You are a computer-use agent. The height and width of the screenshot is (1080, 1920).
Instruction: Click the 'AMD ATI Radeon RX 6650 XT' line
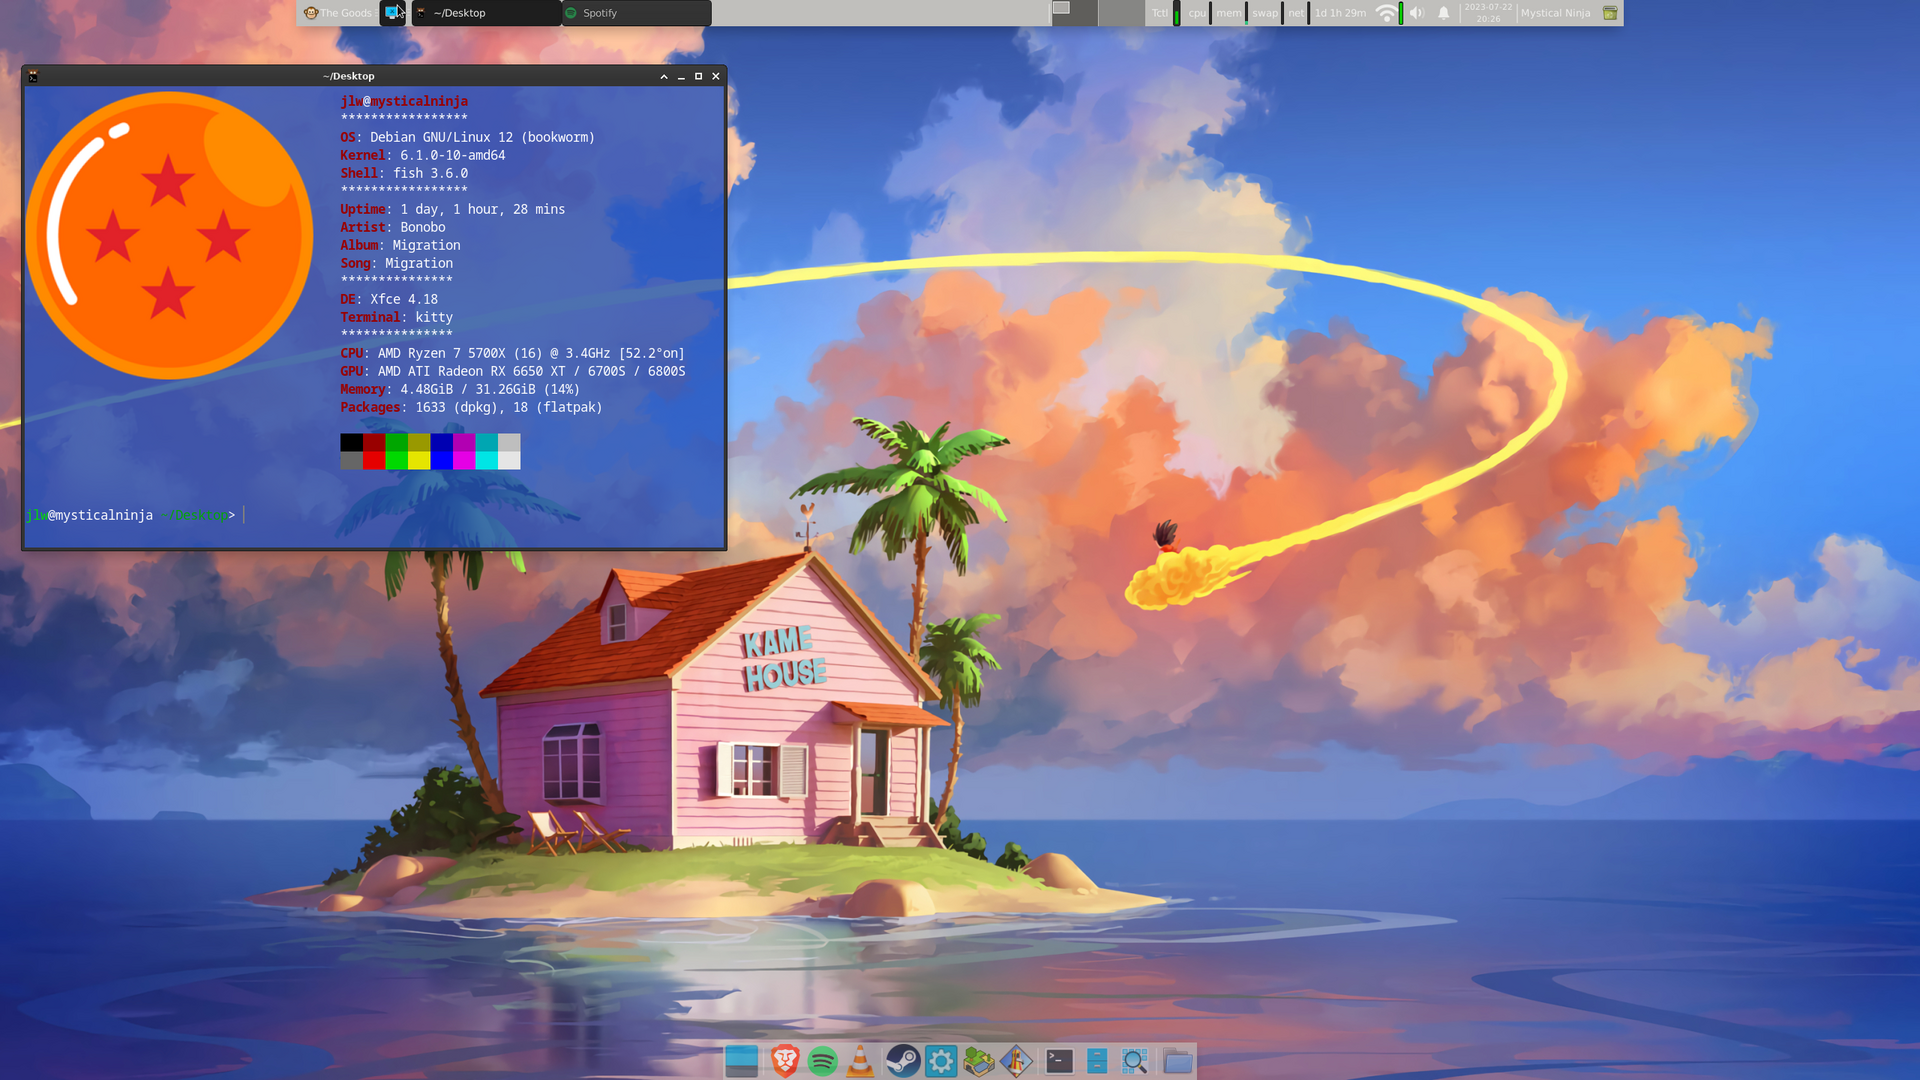point(512,371)
